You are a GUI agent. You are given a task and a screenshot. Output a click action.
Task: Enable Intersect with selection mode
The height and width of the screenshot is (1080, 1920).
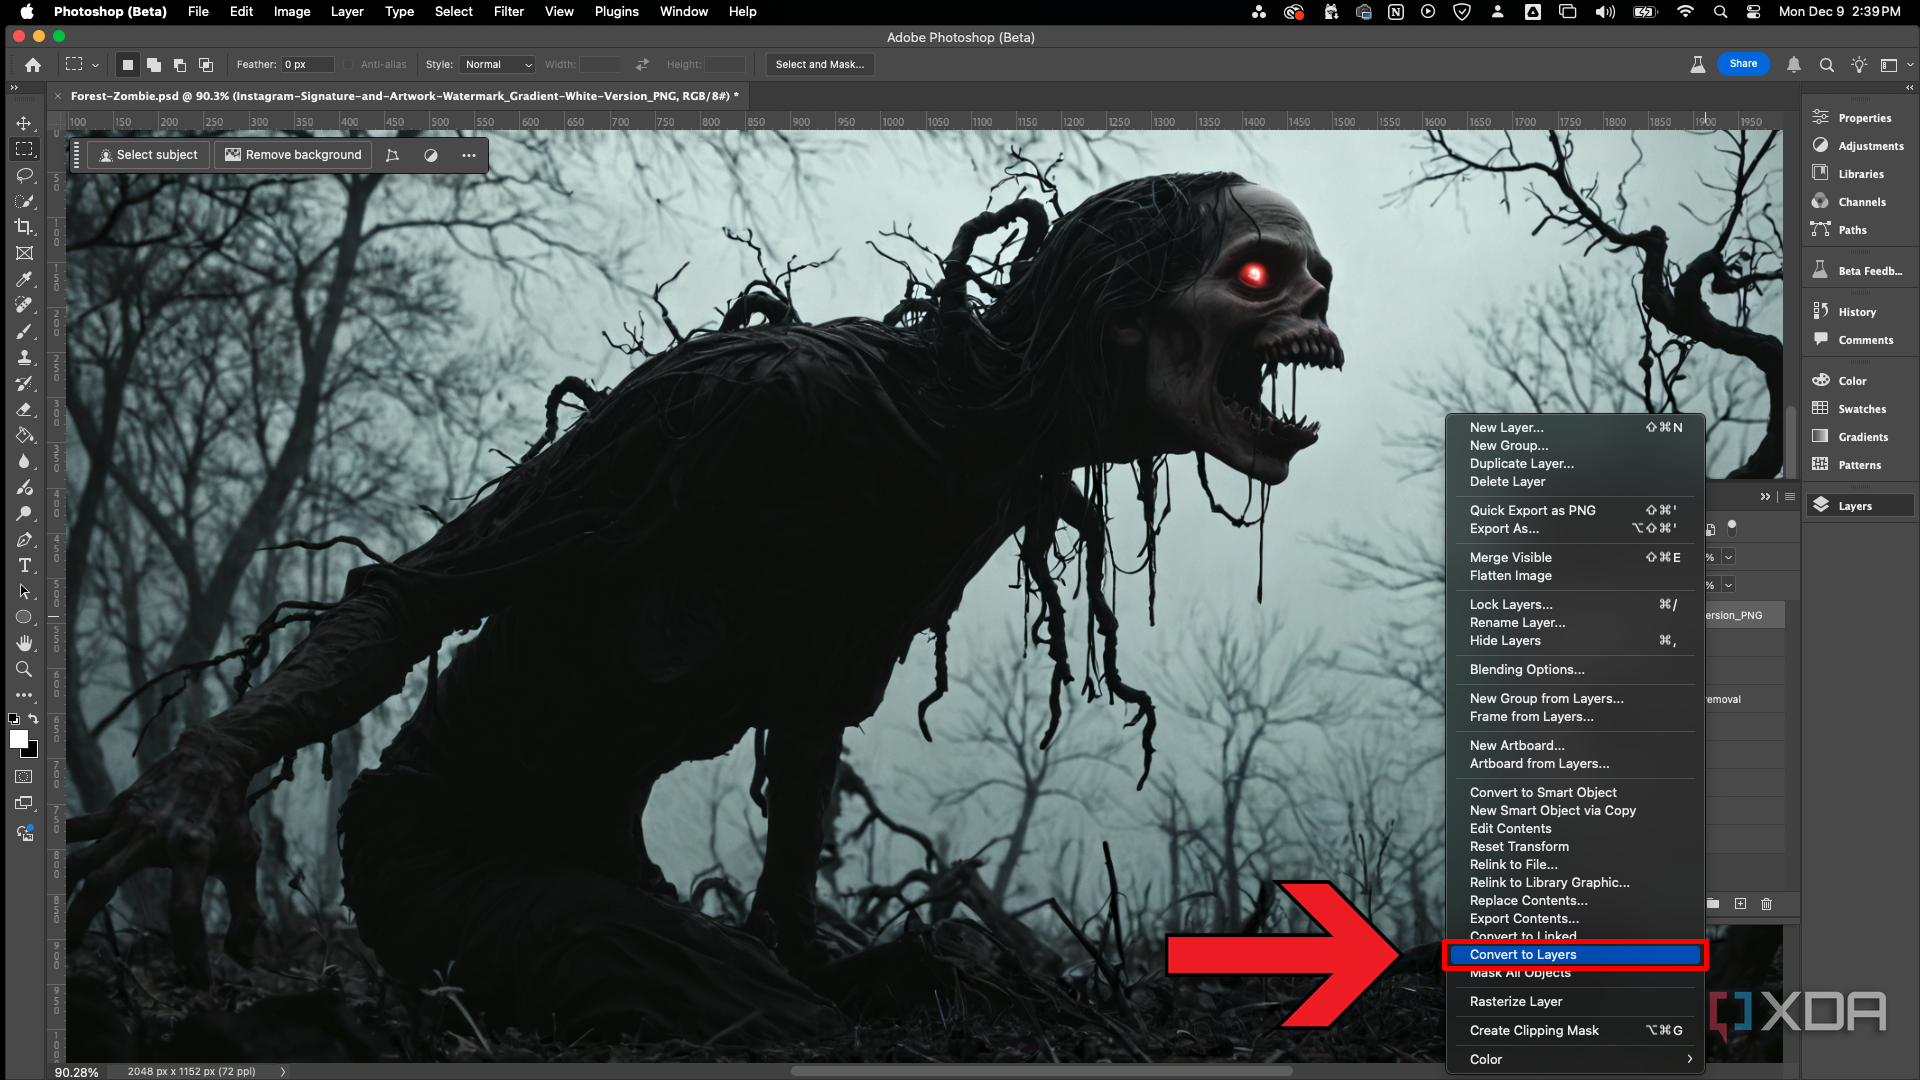click(x=206, y=65)
